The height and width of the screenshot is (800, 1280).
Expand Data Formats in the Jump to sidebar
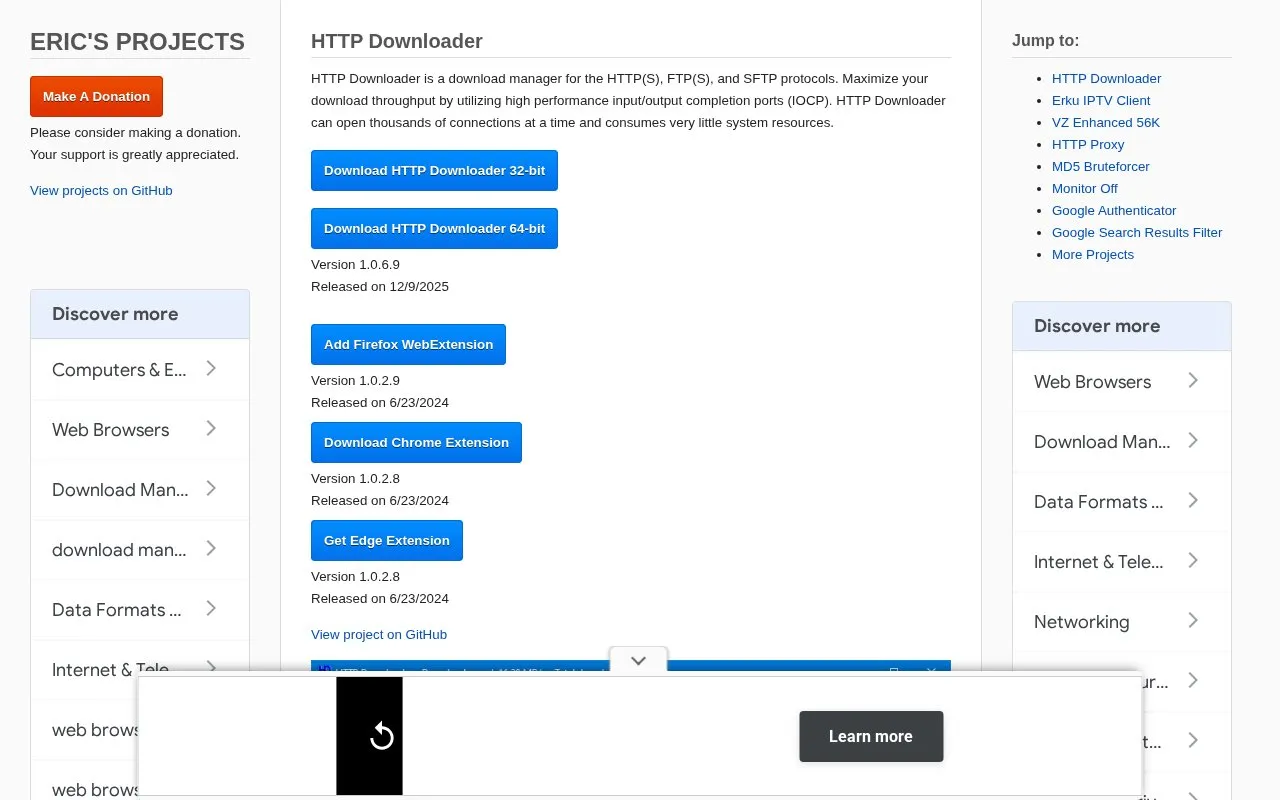coord(1193,501)
